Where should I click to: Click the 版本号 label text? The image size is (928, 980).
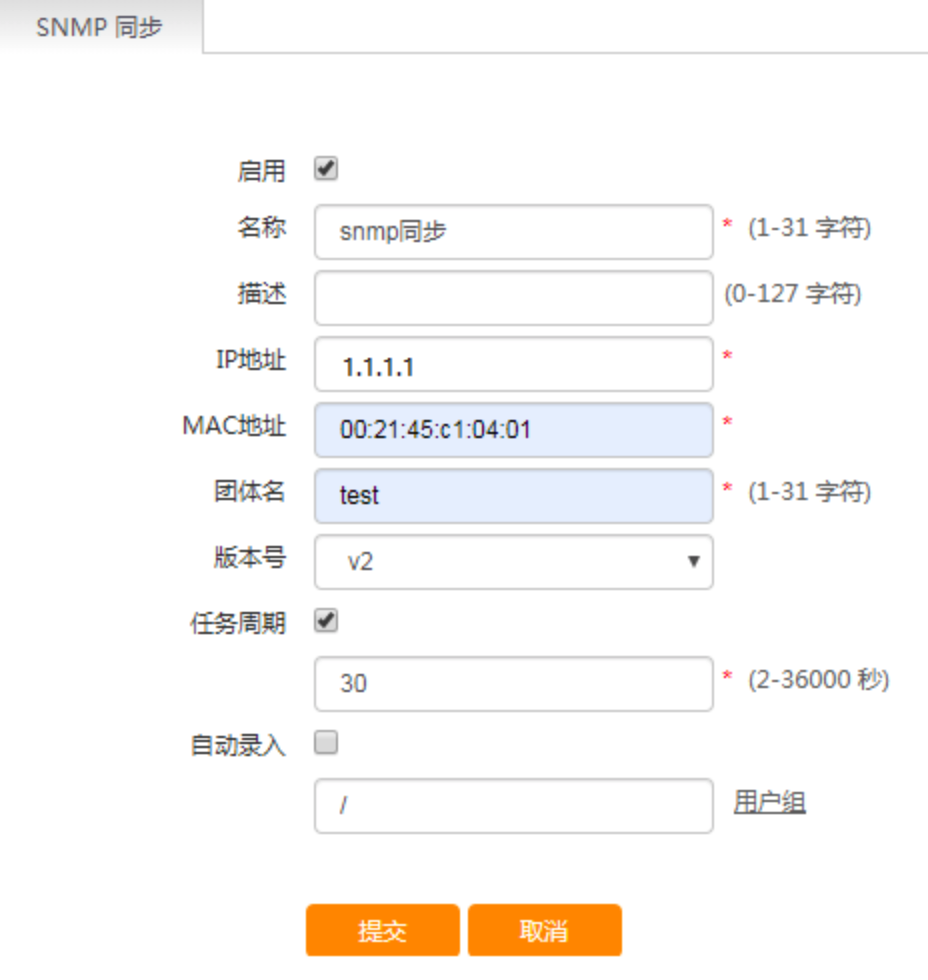click(x=250, y=557)
